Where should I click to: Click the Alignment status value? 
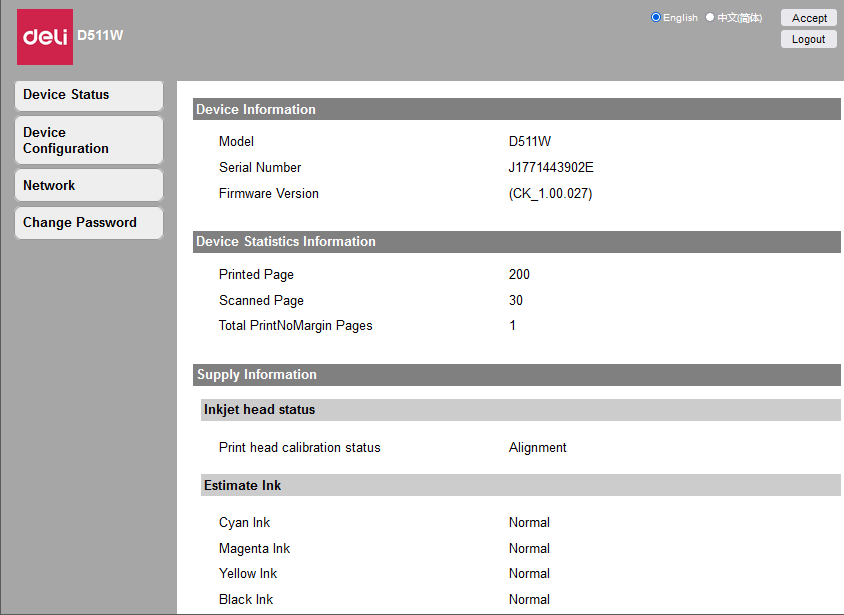click(538, 448)
